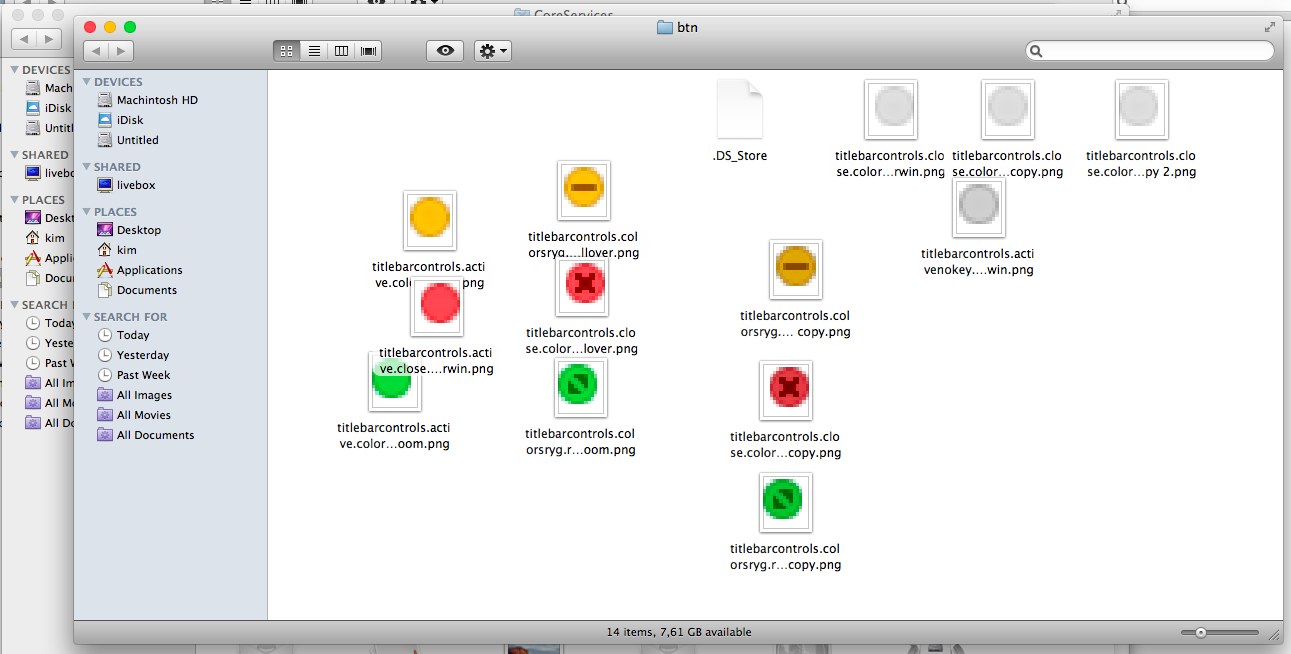Go forward in btn window
Screen dimensions: 1291x654
click(x=121, y=51)
